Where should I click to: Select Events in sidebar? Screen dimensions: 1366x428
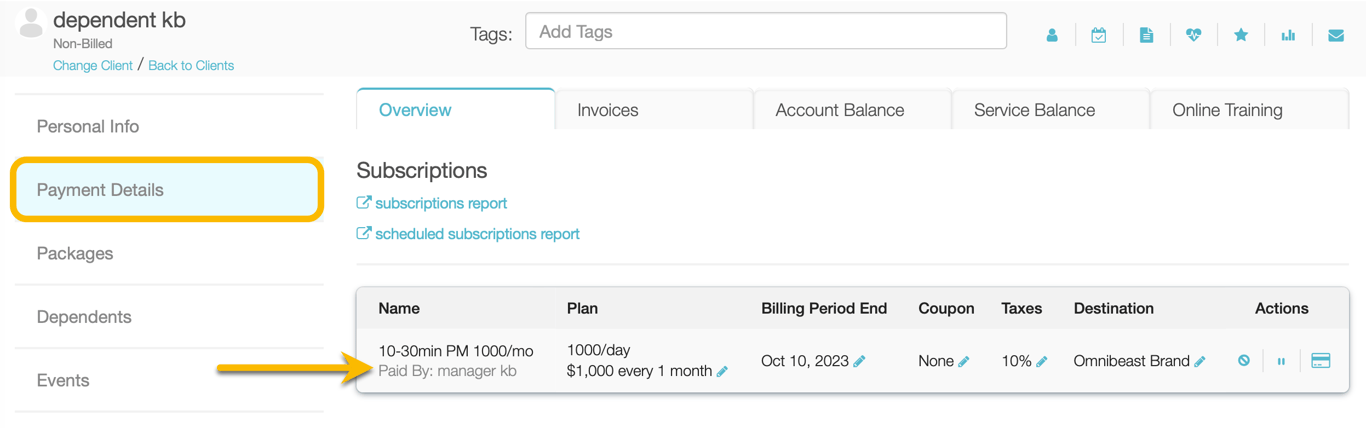coord(169,380)
